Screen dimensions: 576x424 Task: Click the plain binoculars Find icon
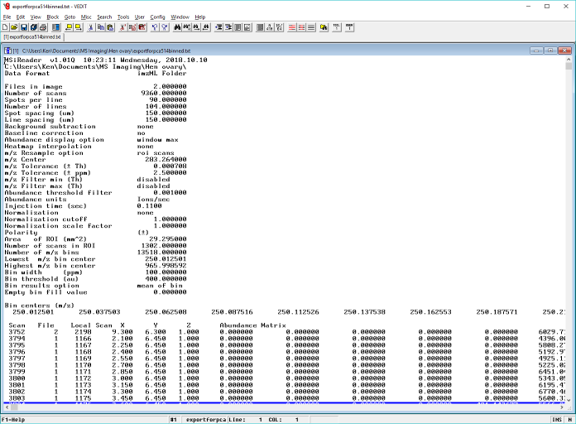[177, 27]
